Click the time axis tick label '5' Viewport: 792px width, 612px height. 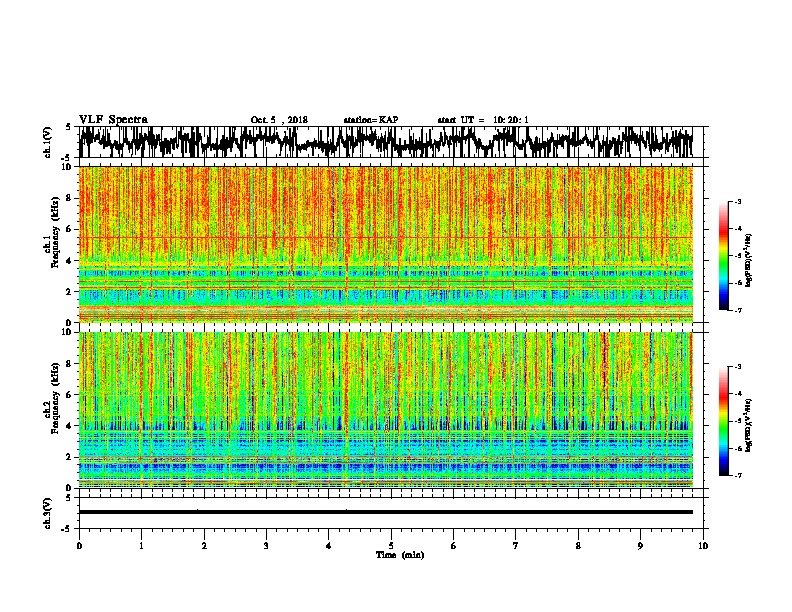pyautogui.click(x=391, y=545)
